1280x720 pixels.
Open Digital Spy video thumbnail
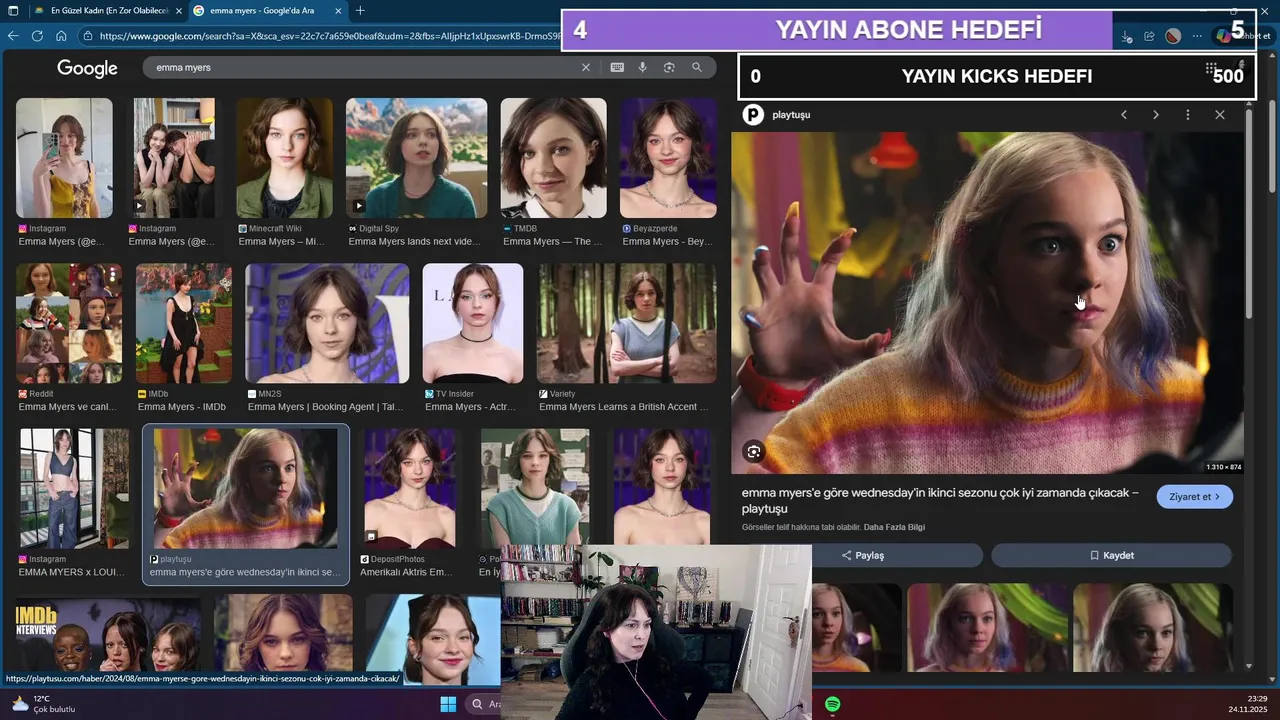416,158
